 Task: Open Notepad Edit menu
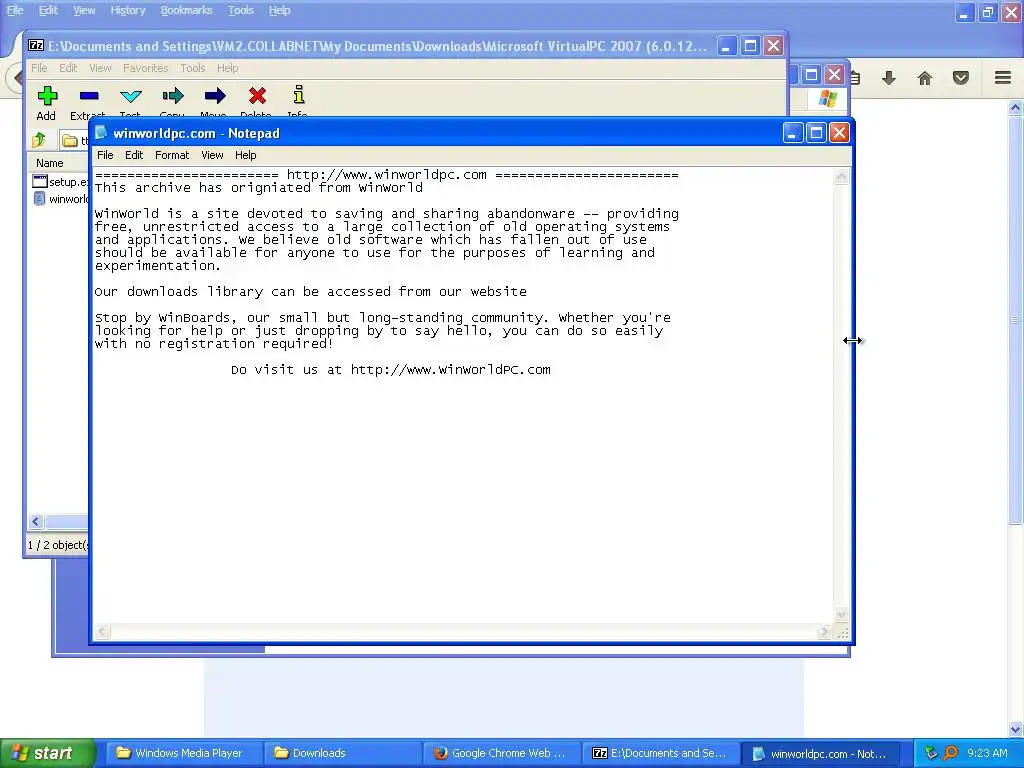point(134,155)
